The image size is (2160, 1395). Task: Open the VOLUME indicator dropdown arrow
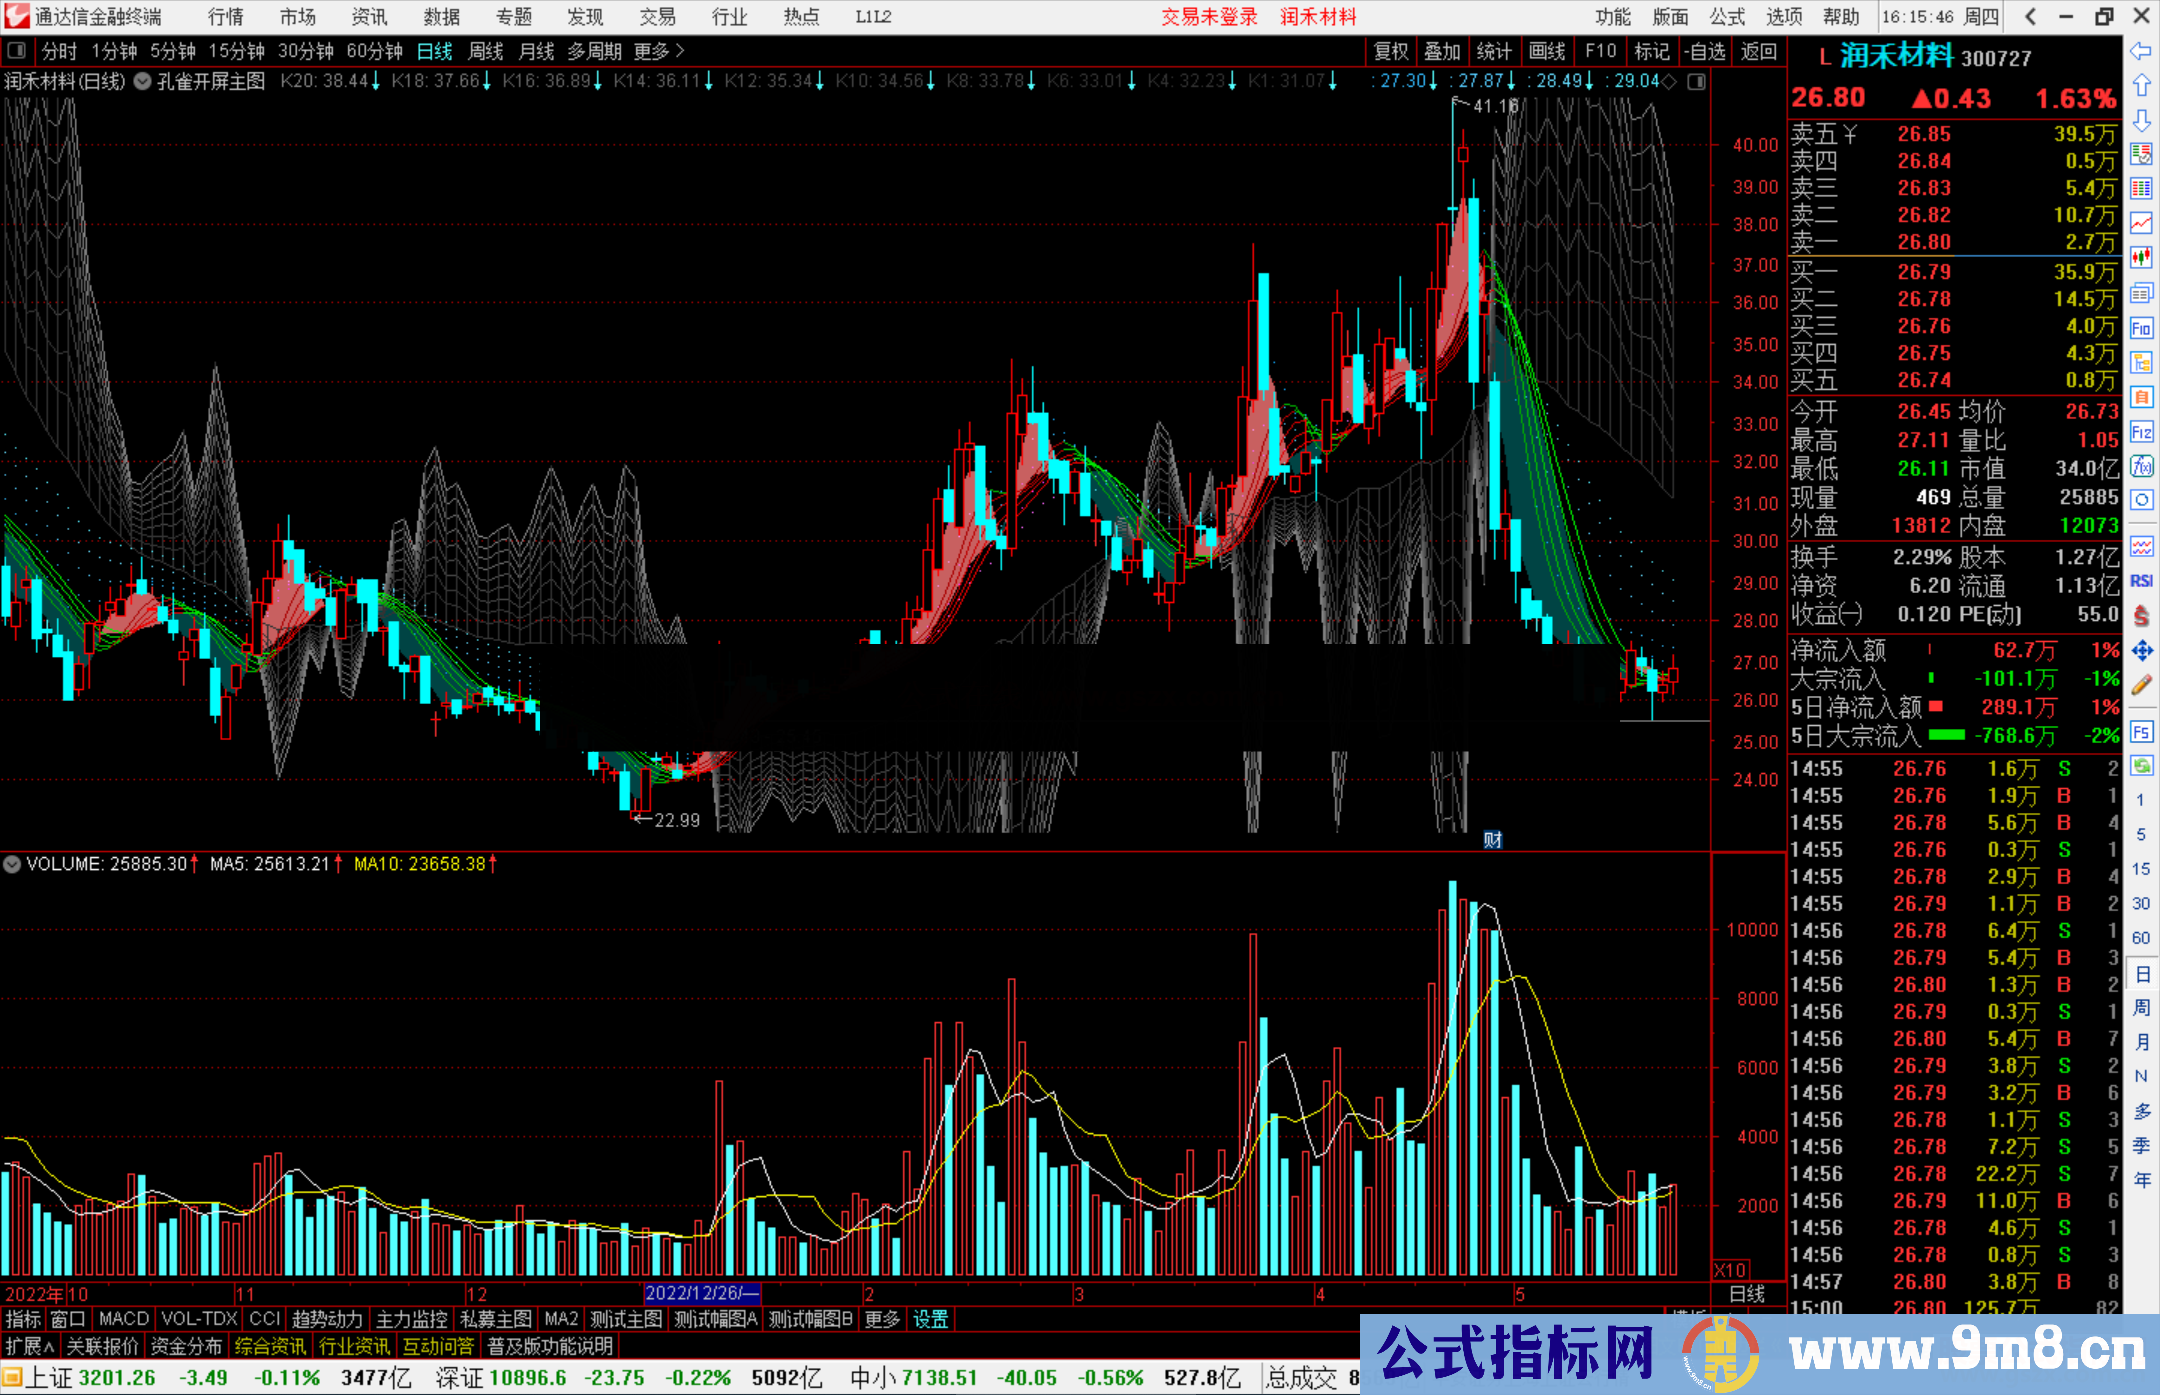(x=12, y=864)
